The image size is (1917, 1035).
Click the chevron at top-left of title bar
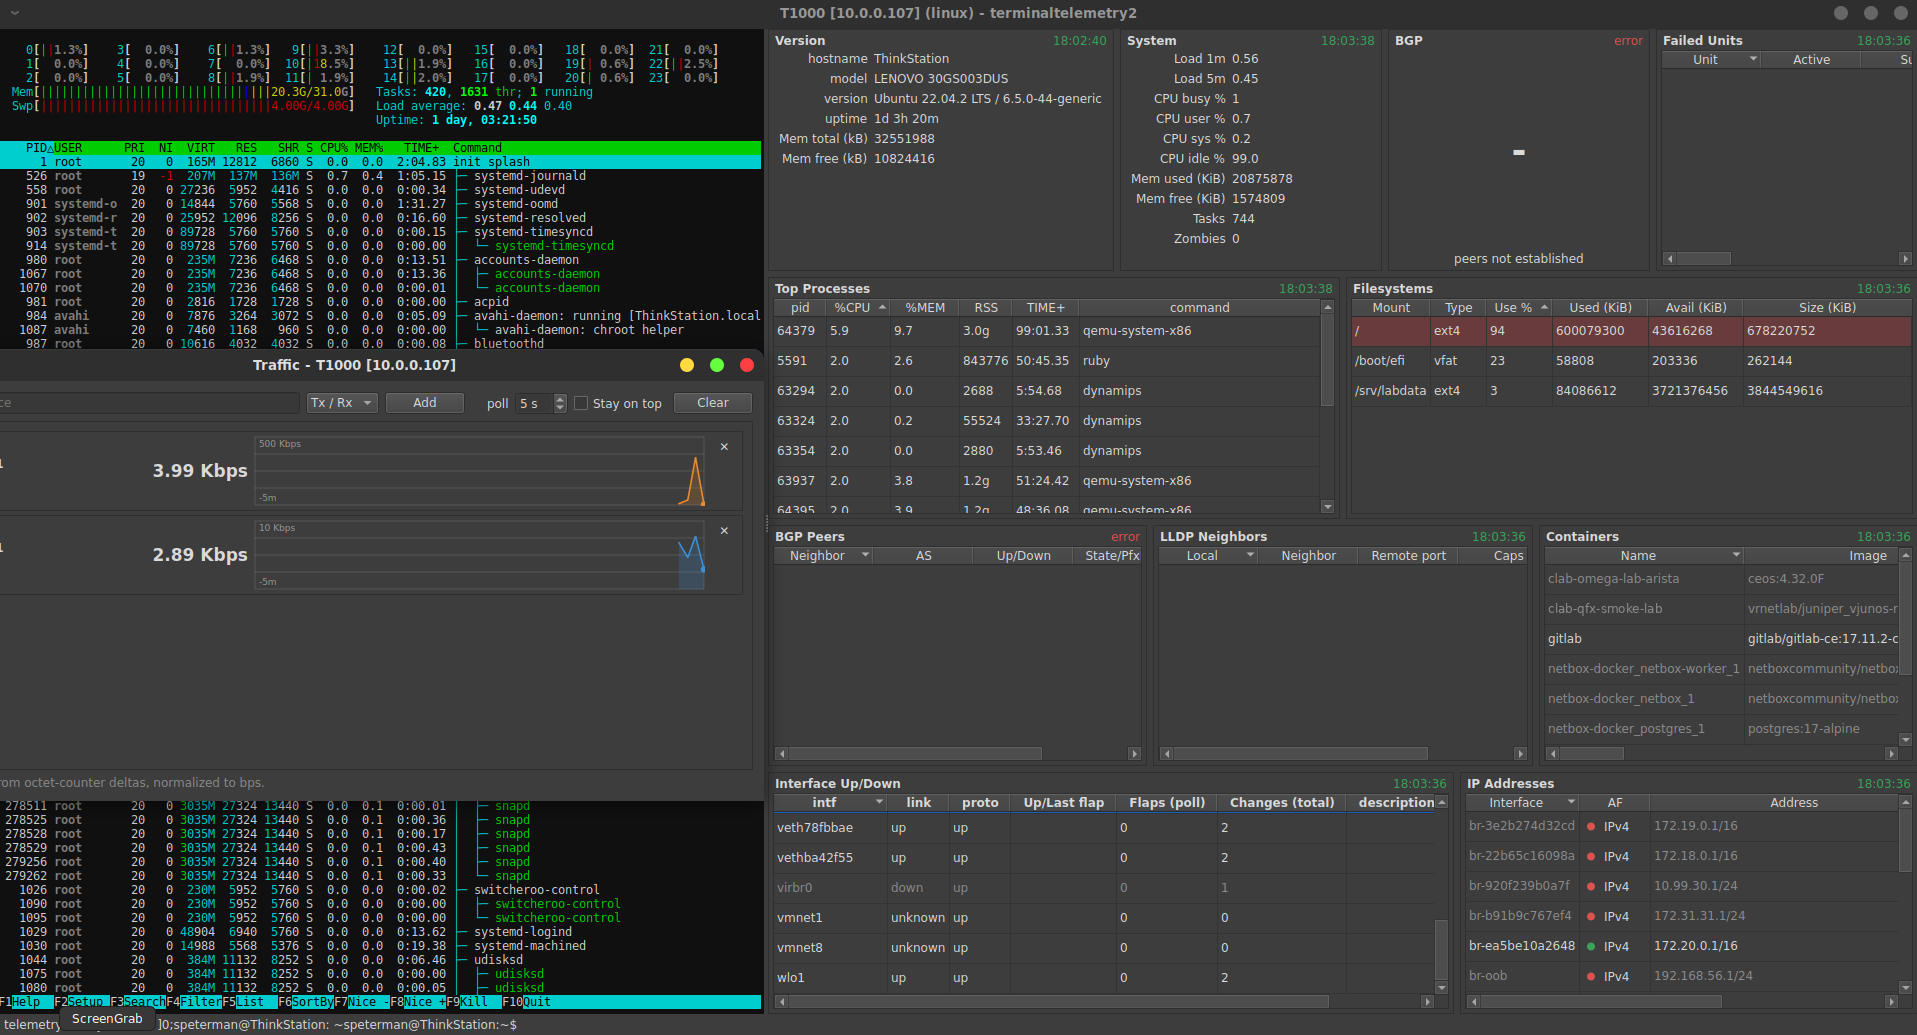[14, 13]
